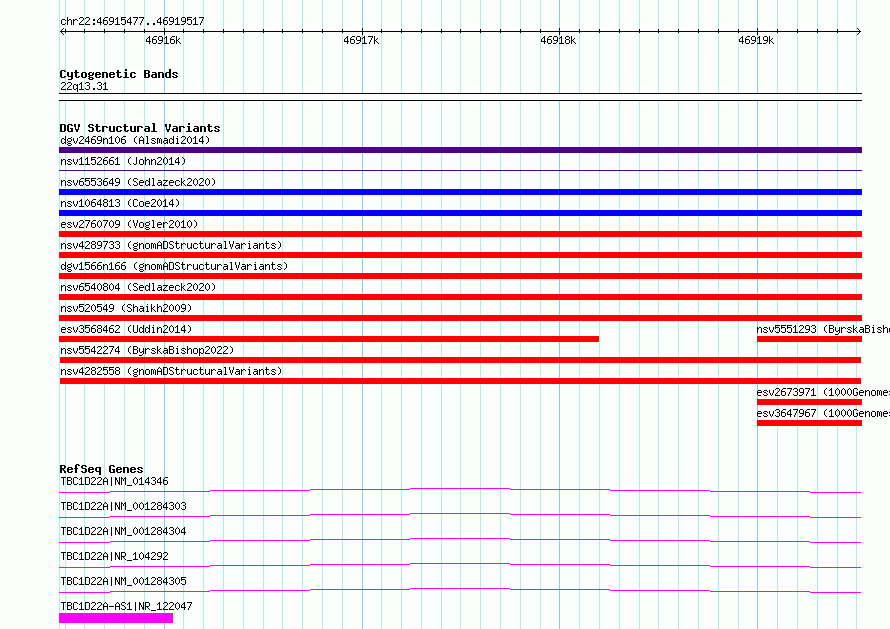
Task: Click the 46916k ruler tick label
Action: [163, 40]
